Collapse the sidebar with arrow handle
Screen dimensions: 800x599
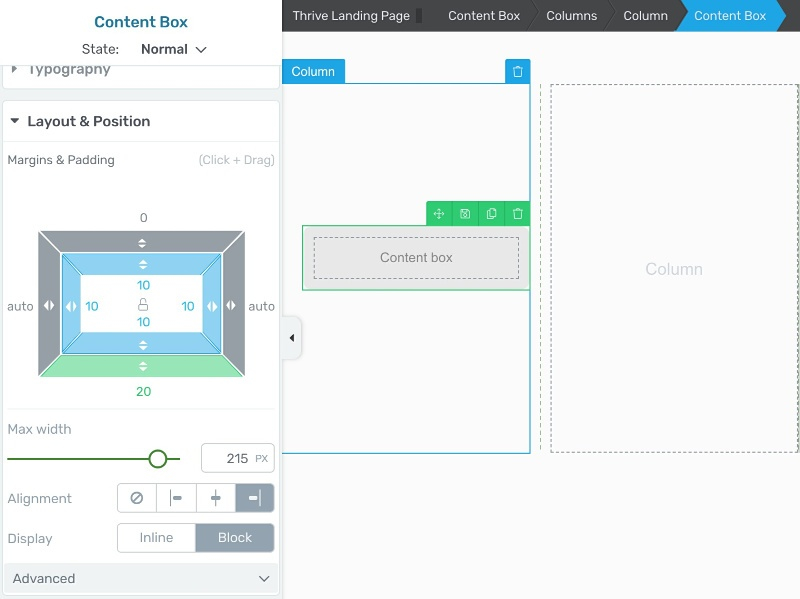coord(292,338)
